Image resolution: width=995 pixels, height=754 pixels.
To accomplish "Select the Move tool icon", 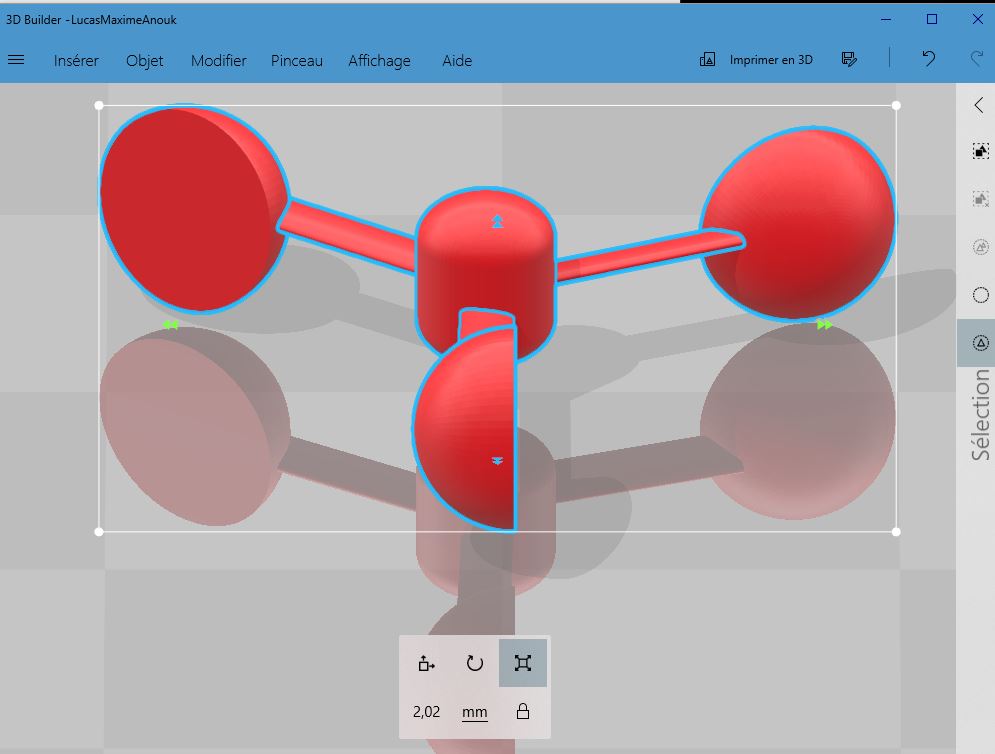I will click(426, 663).
